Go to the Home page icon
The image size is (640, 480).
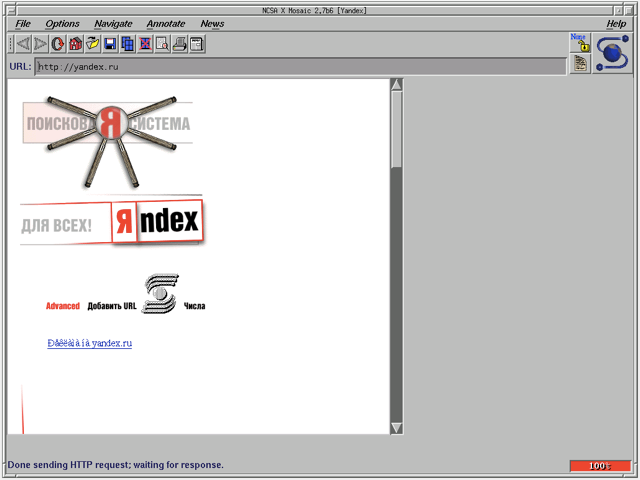tap(75, 44)
